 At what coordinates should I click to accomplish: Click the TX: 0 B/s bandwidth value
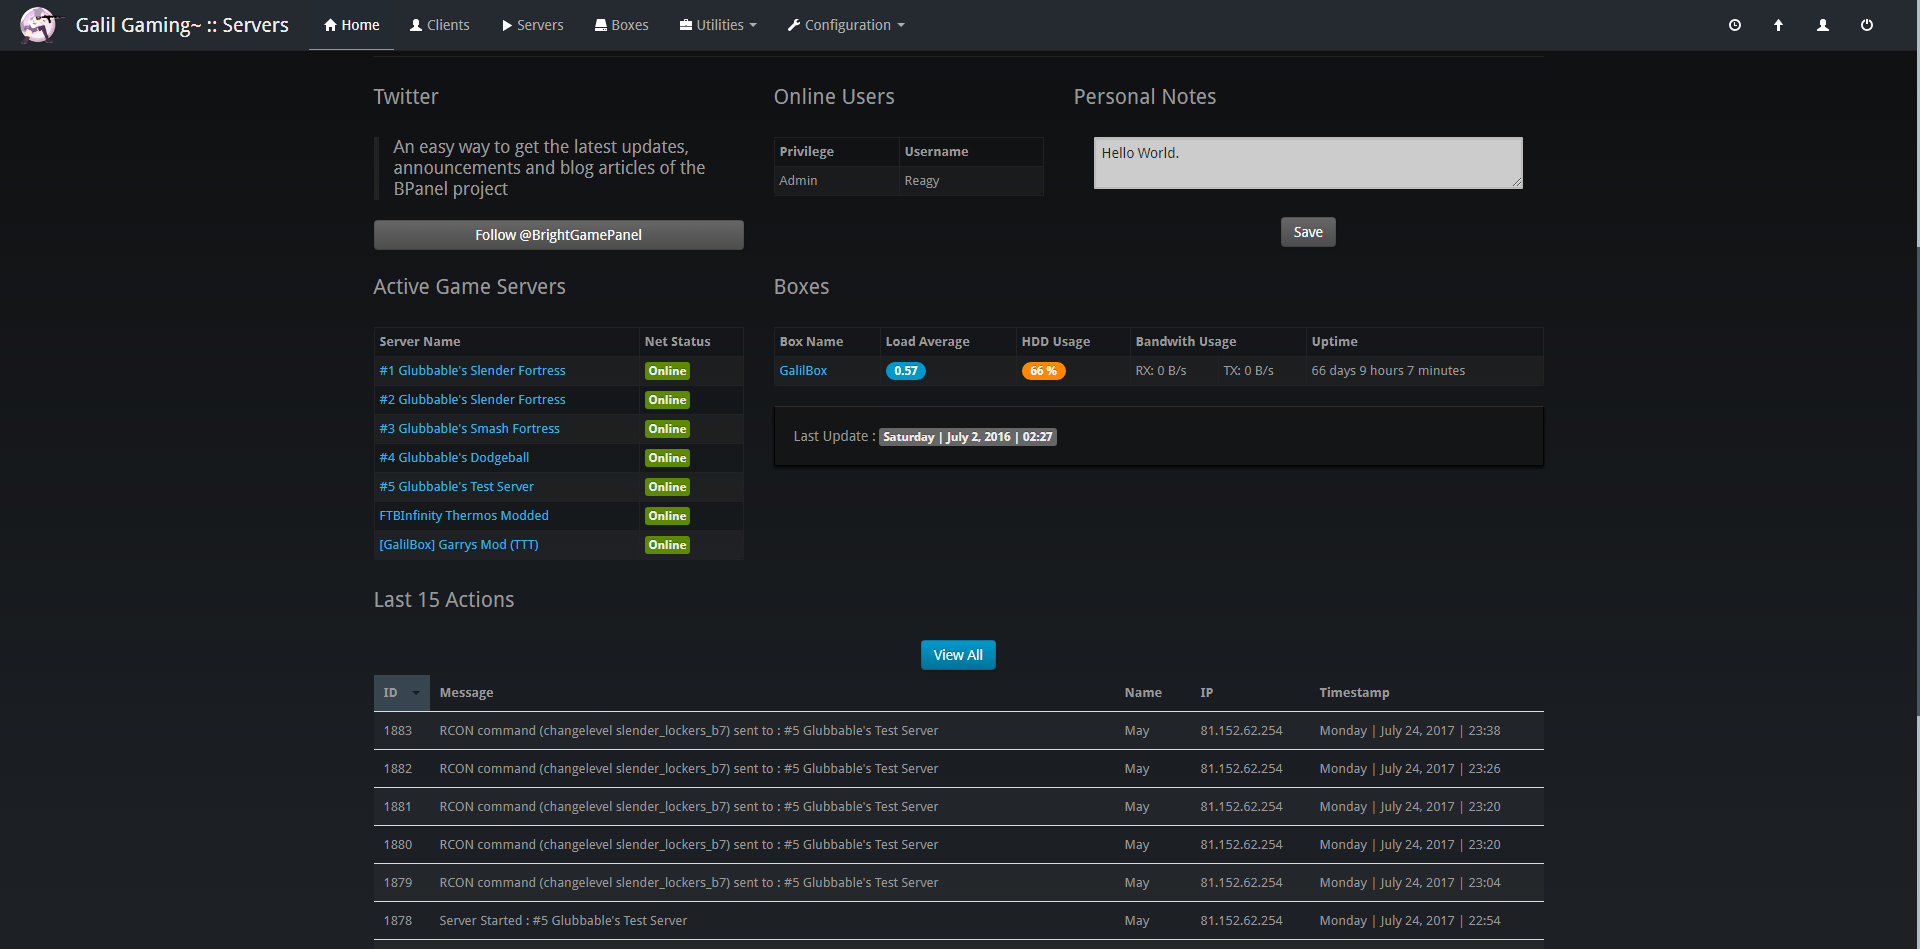(1248, 371)
